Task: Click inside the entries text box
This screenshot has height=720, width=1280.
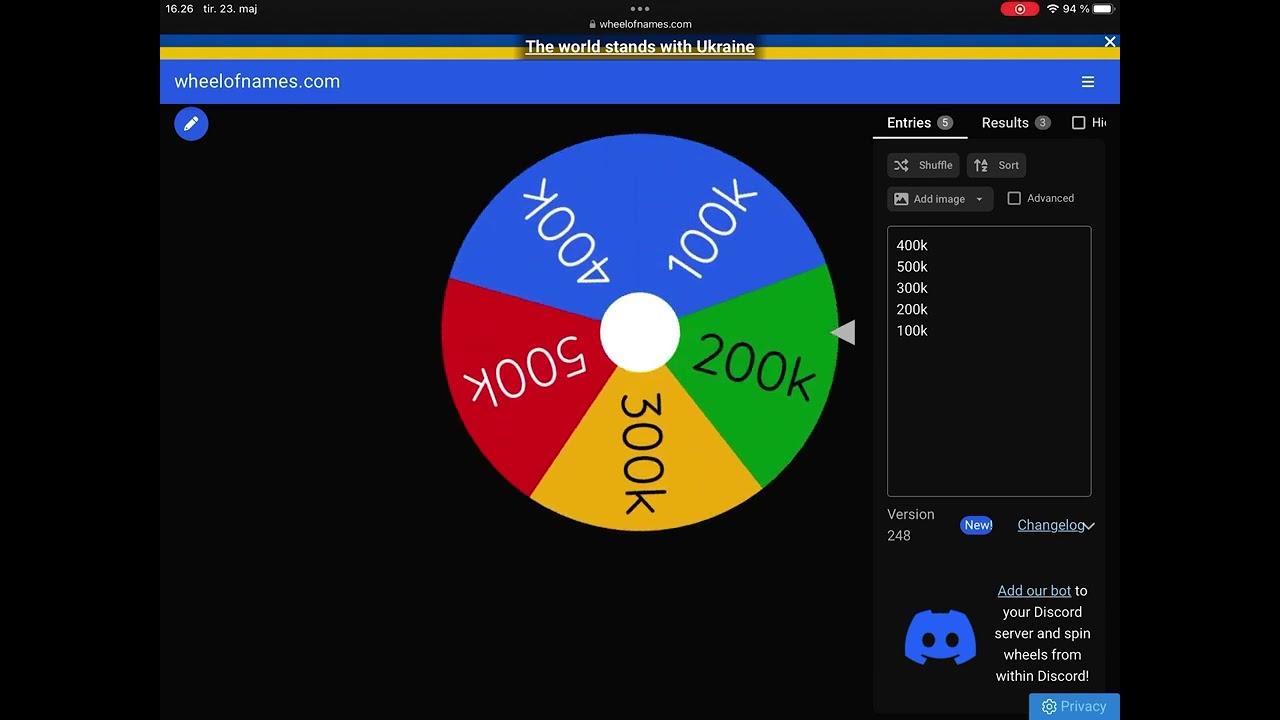Action: point(989,361)
